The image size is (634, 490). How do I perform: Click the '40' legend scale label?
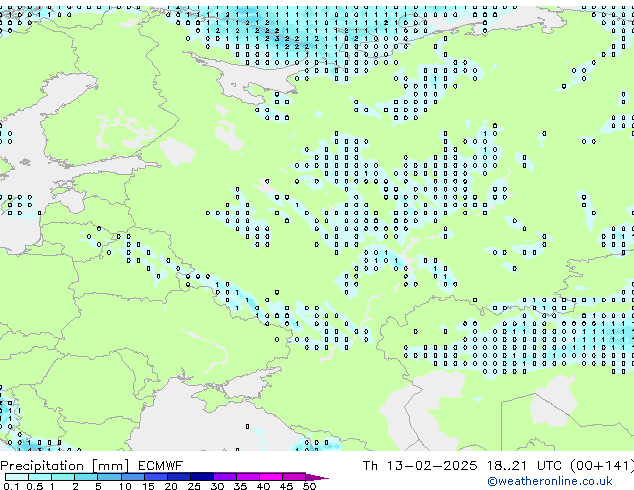[263, 486]
